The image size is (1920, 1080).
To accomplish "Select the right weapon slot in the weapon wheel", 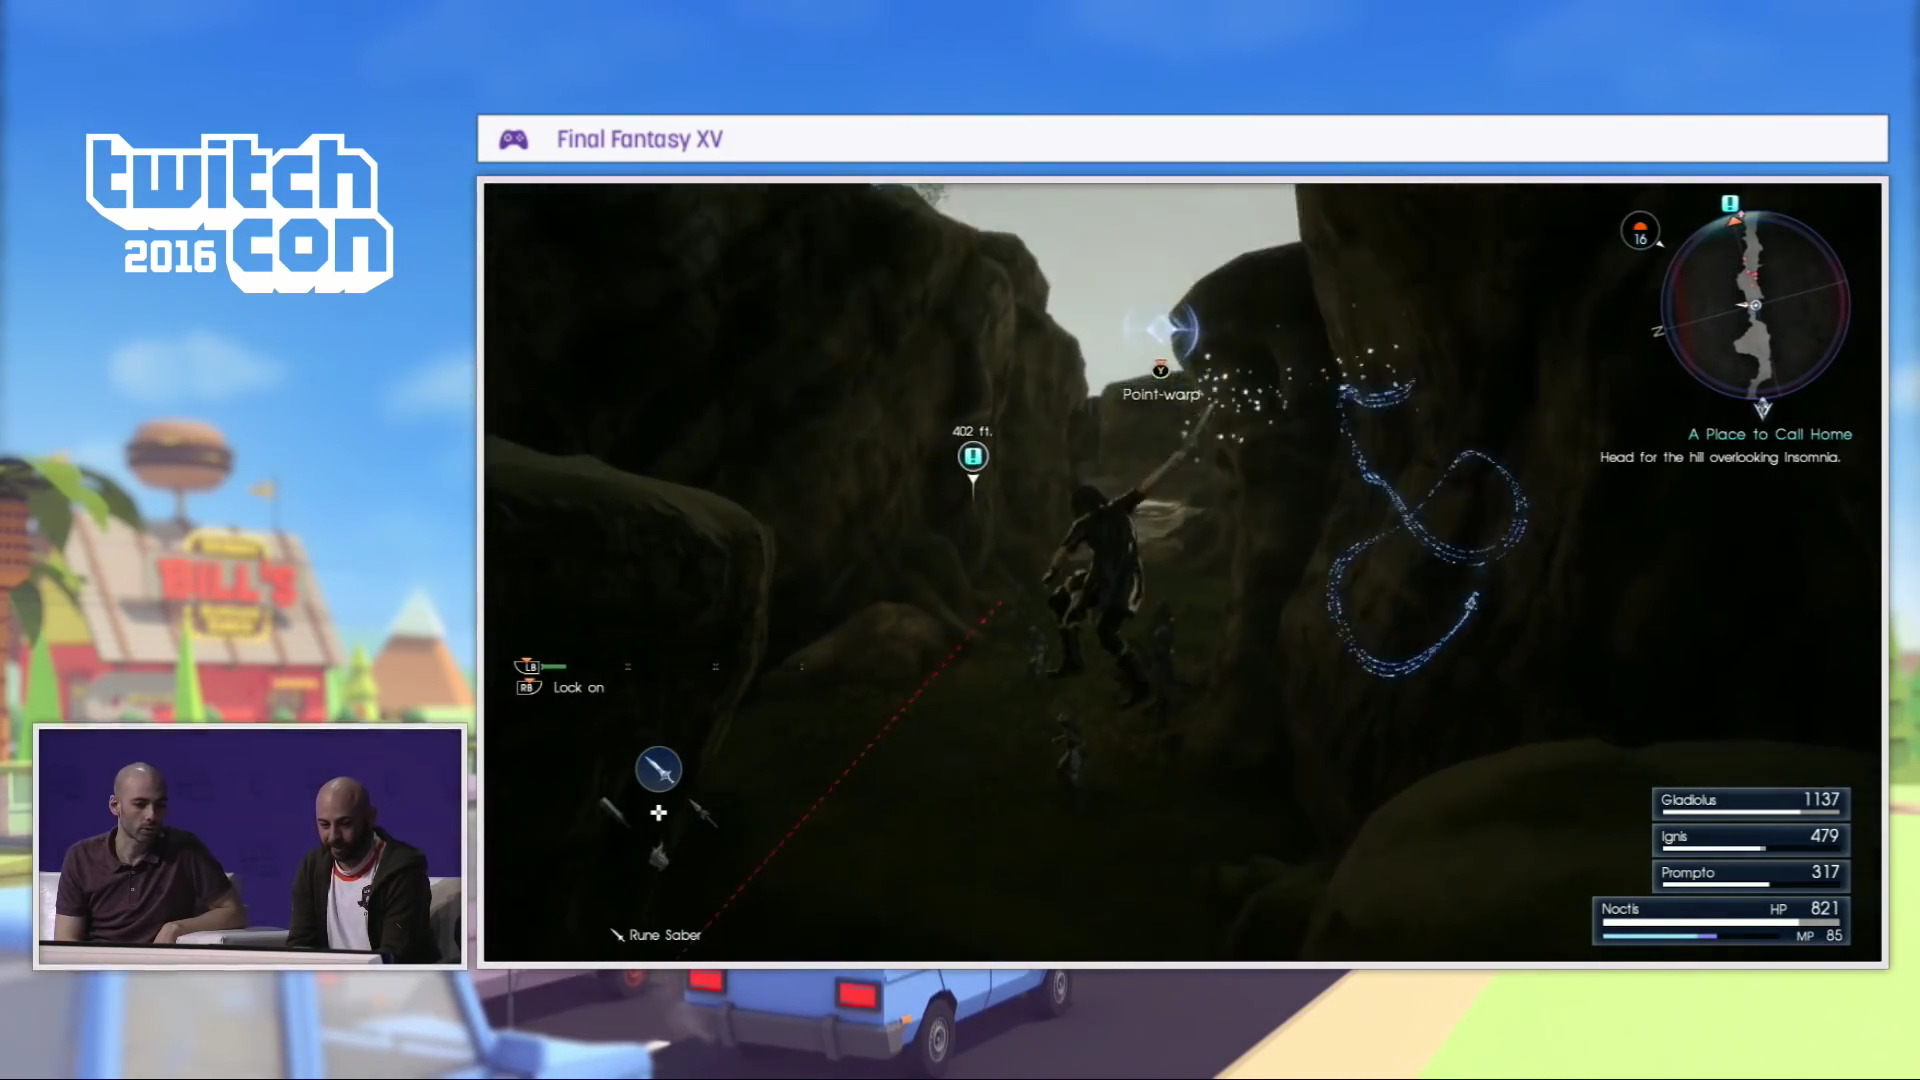I will pos(704,813).
